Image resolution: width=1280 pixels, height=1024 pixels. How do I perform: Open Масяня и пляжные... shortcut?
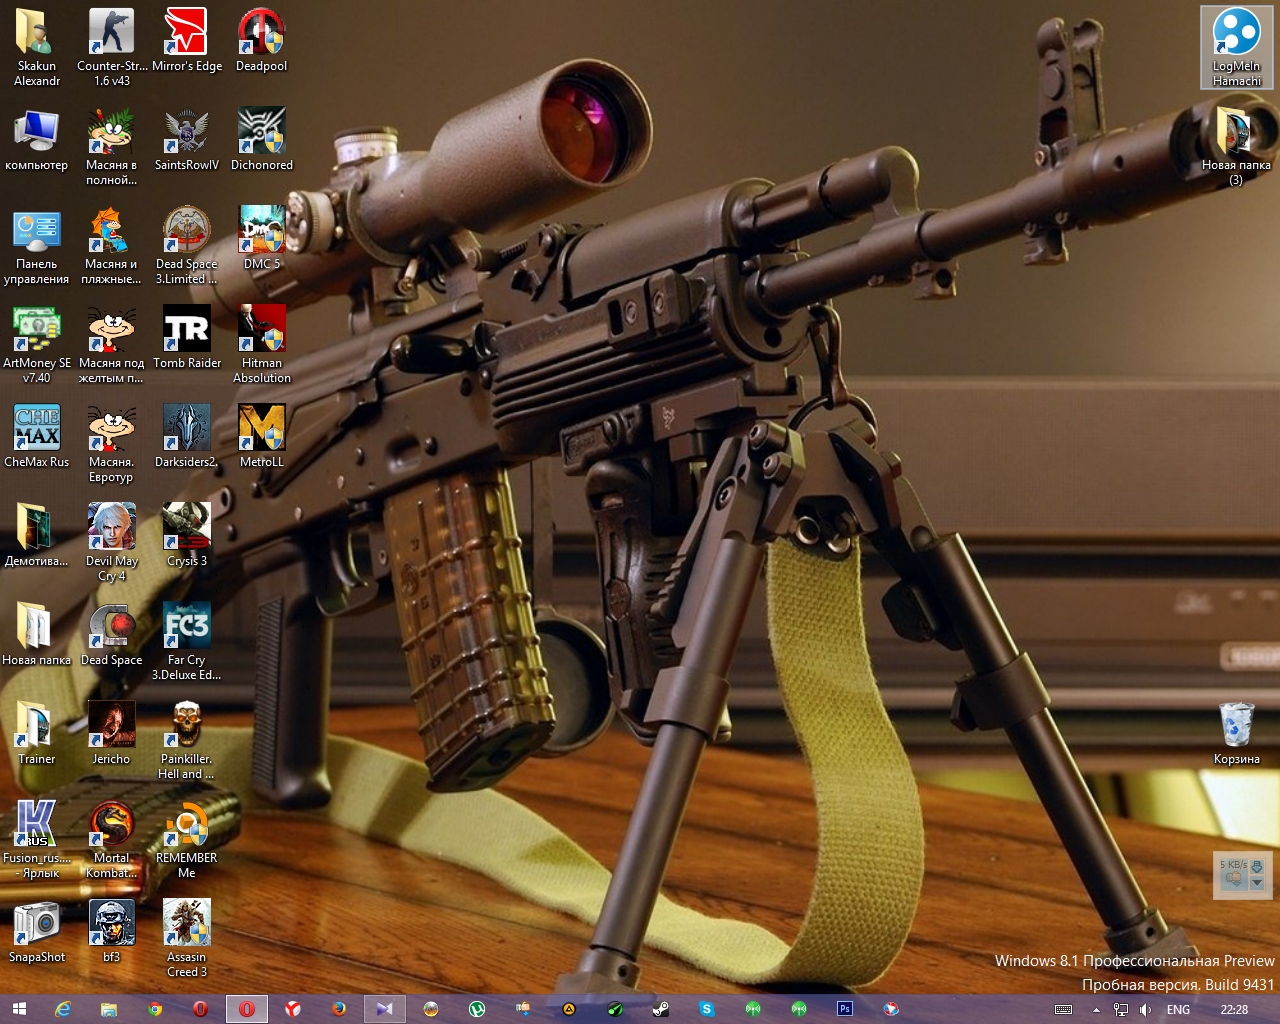(112, 245)
